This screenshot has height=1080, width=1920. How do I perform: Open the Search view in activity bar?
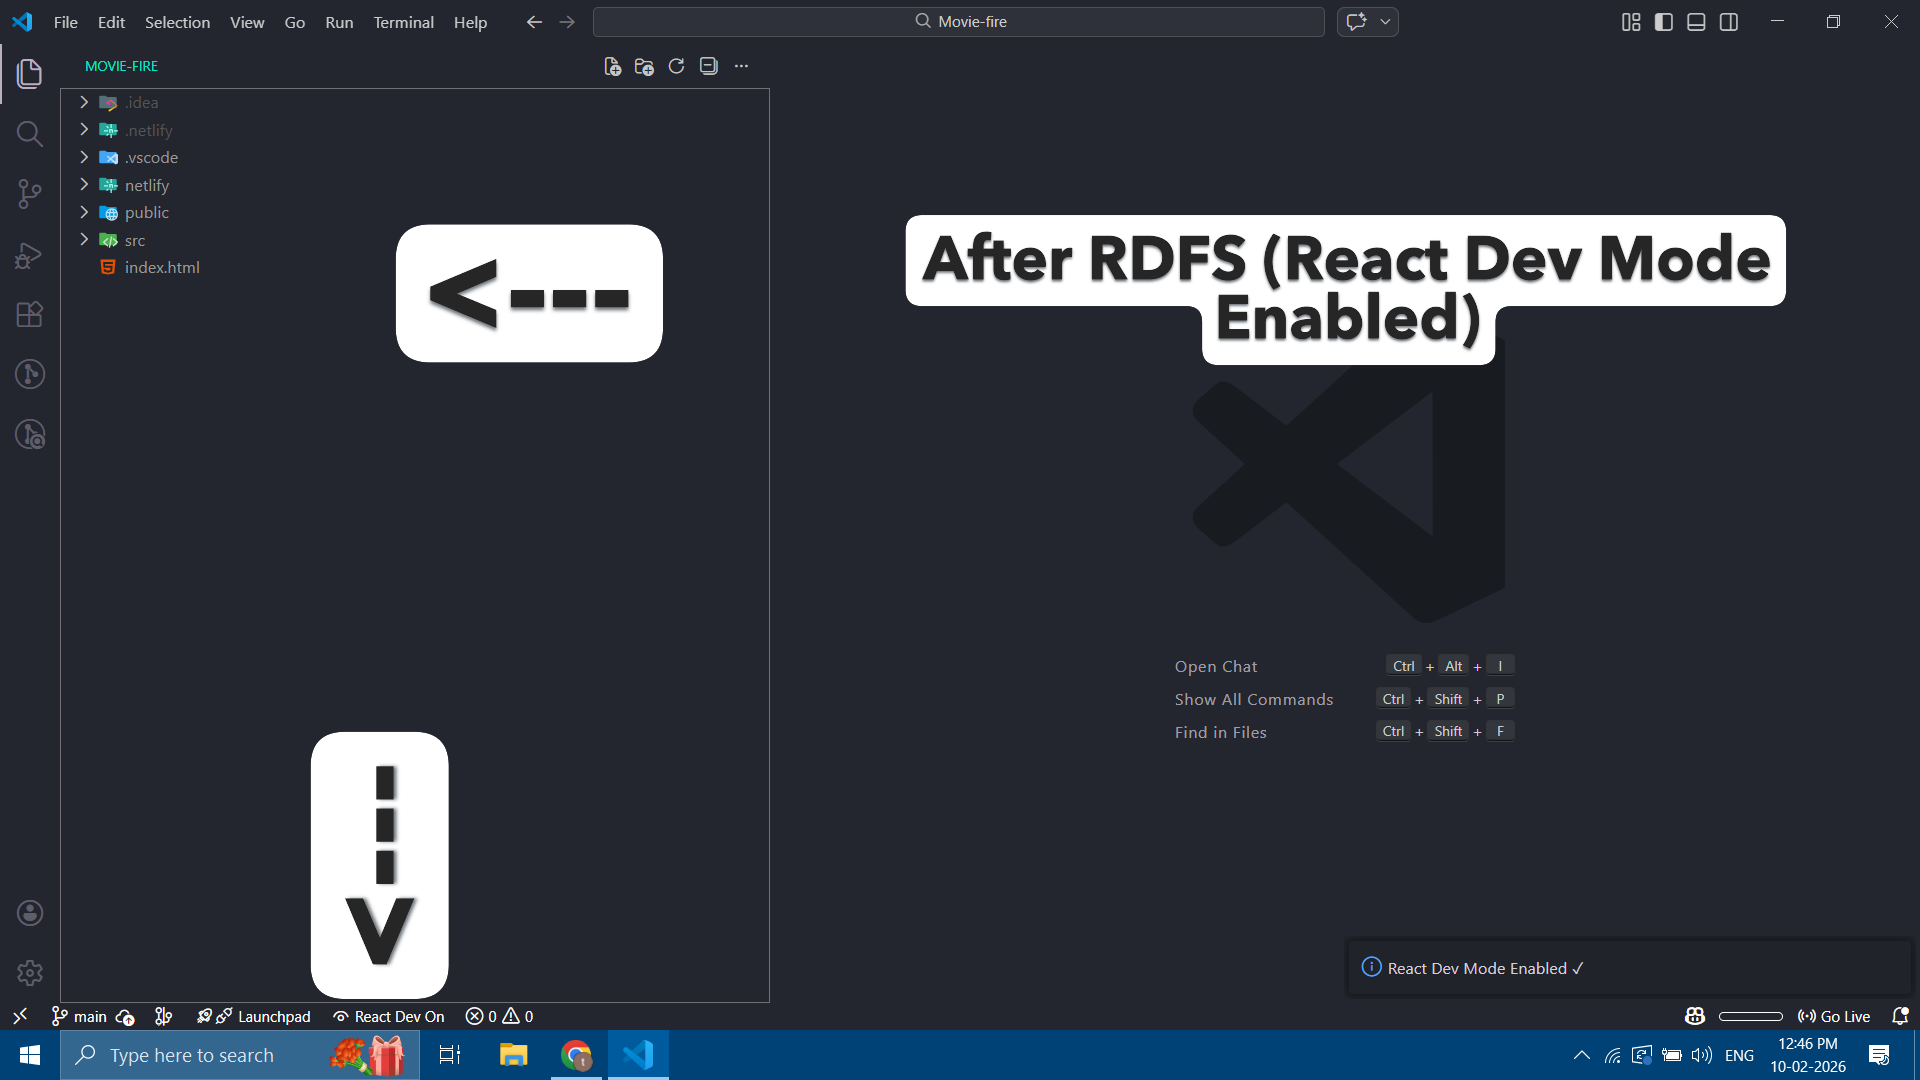click(x=30, y=134)
